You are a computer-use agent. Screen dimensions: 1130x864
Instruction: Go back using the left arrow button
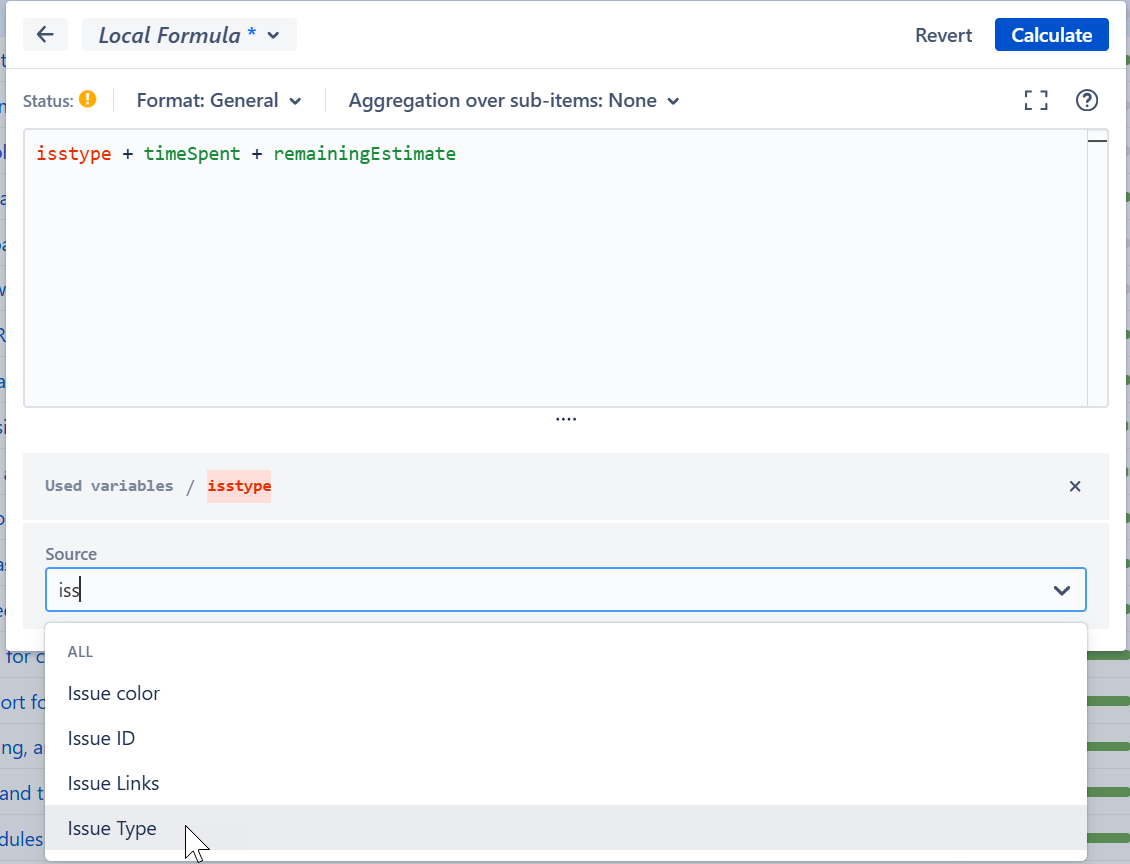pos(45,35)
